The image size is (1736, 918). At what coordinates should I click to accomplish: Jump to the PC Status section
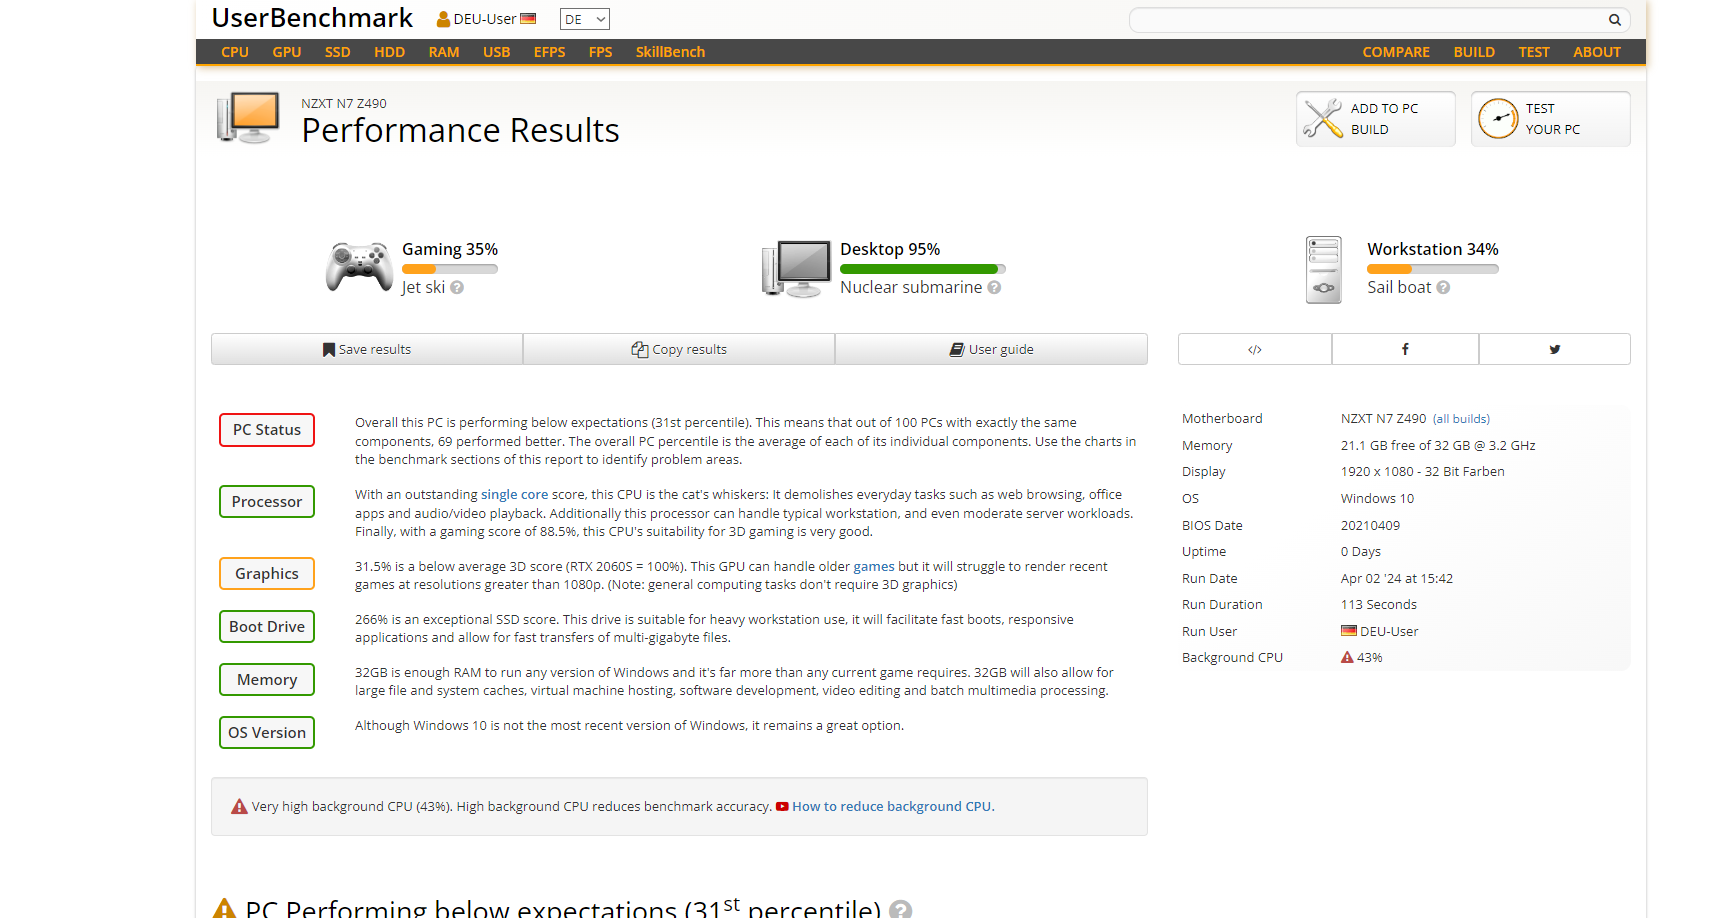pyautogui.click(x=267, y=430)
